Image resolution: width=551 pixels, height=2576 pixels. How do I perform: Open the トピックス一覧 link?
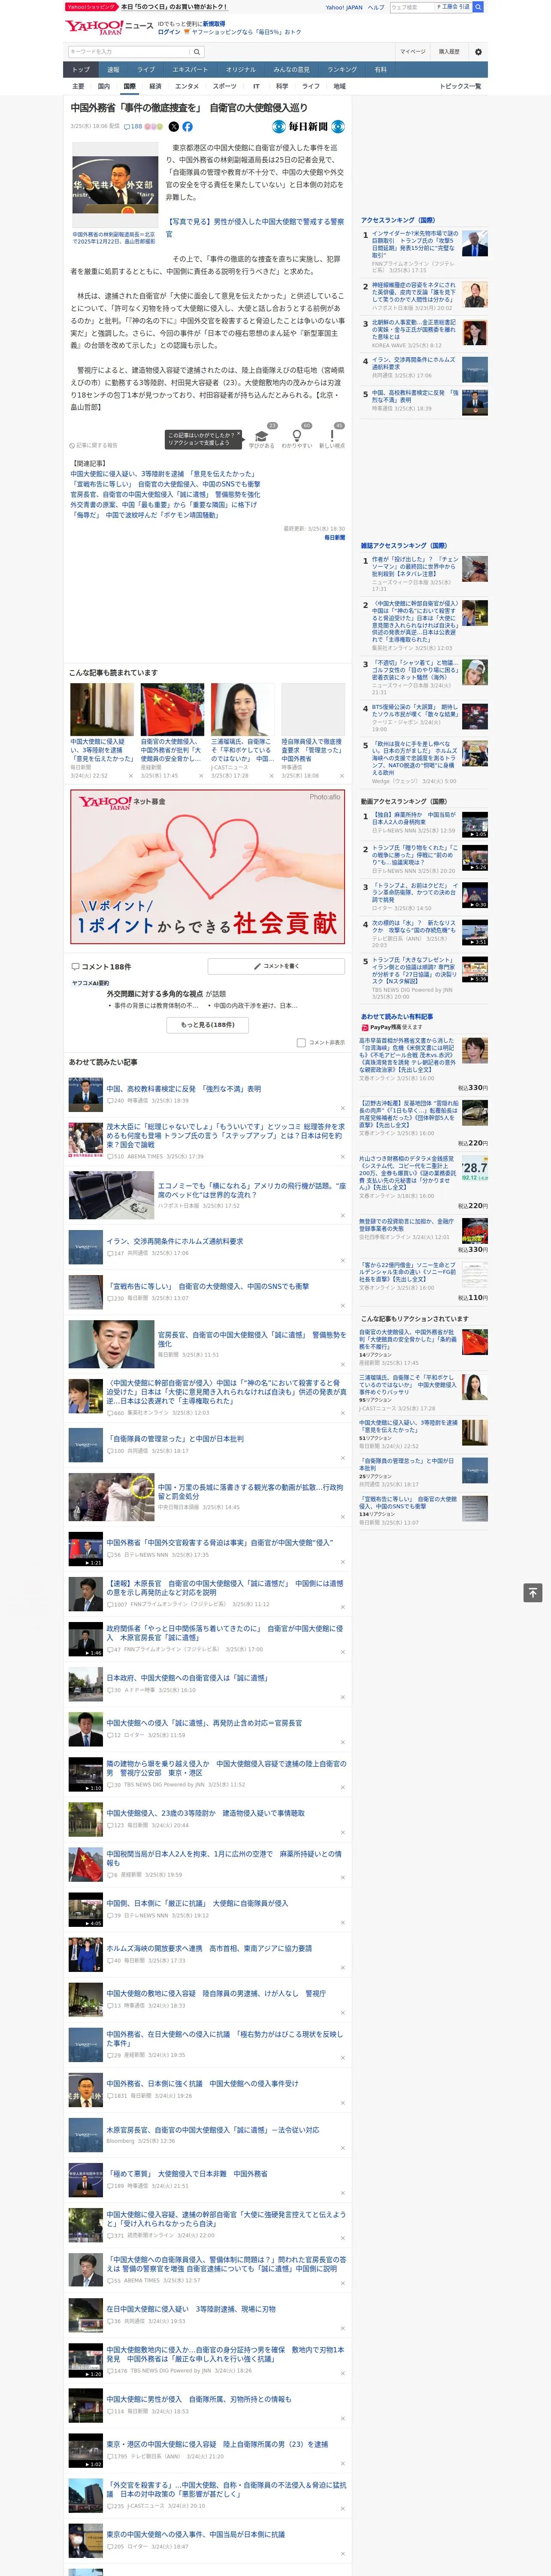460,86
